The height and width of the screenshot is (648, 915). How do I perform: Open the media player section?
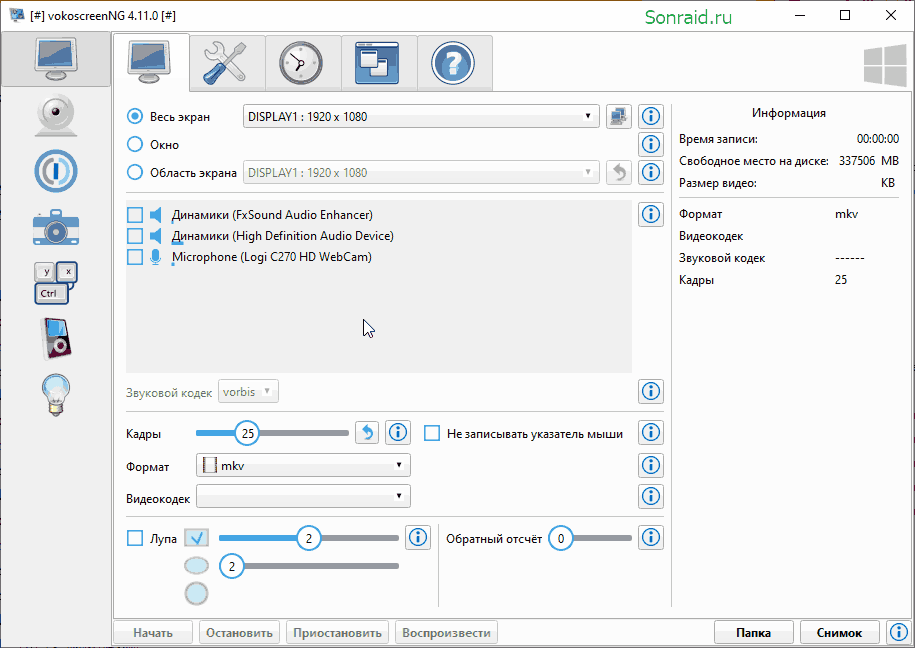pos(55,339)
